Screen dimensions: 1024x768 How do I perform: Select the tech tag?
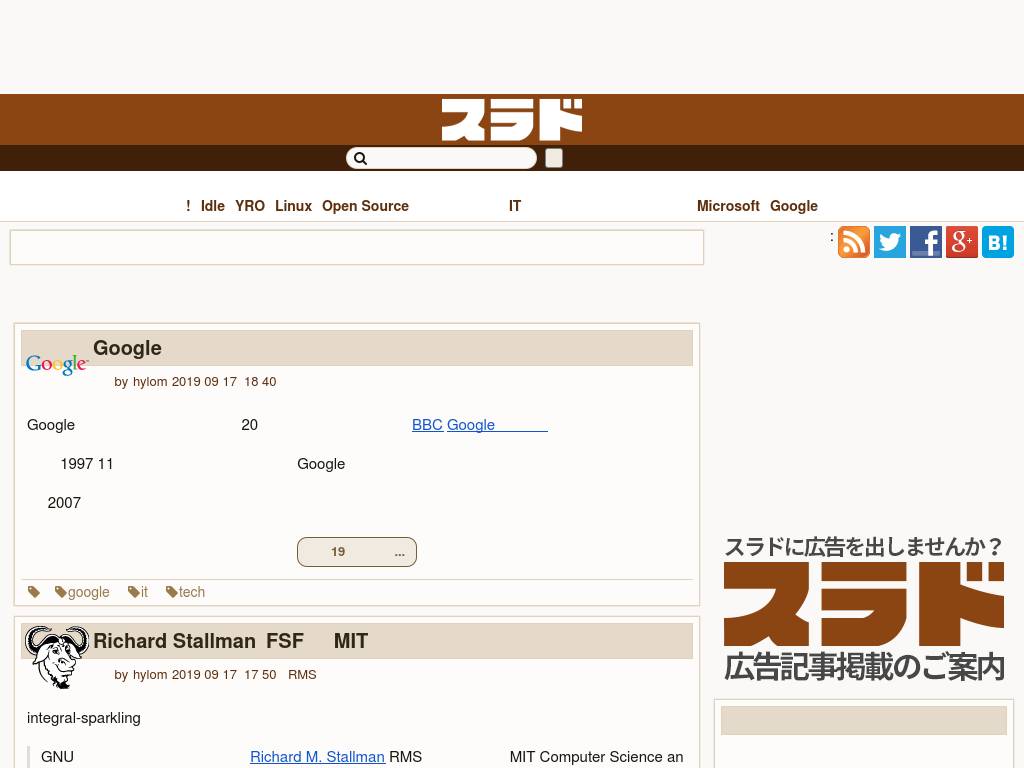(x=185, y=592)
